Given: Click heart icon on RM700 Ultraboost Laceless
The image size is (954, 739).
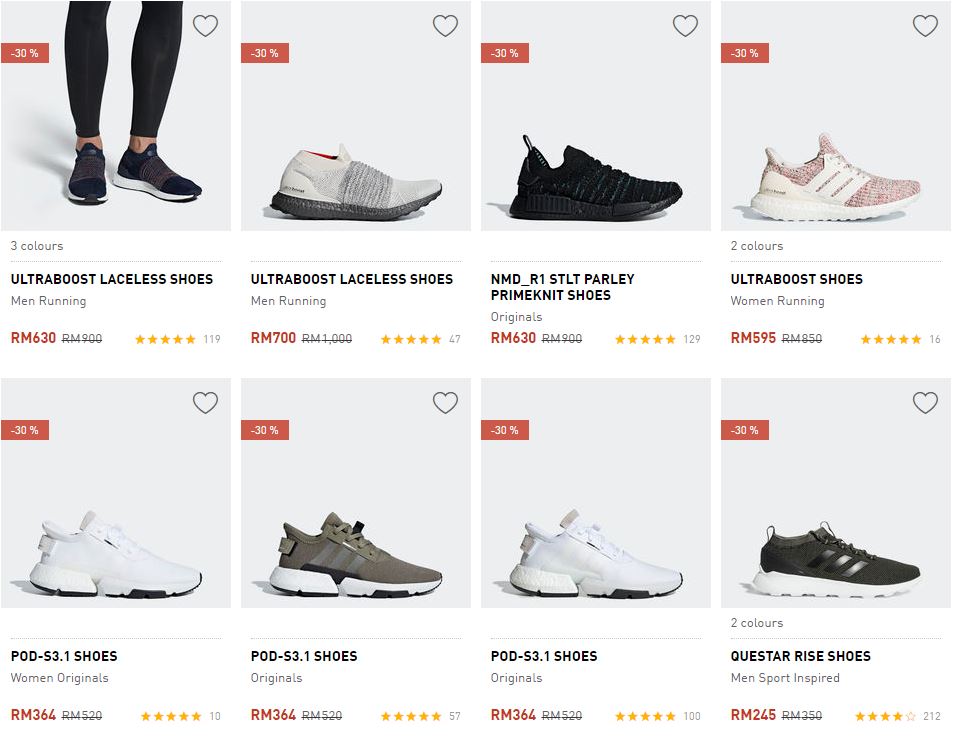Looking at the screenshot, I should click(445, 26).
